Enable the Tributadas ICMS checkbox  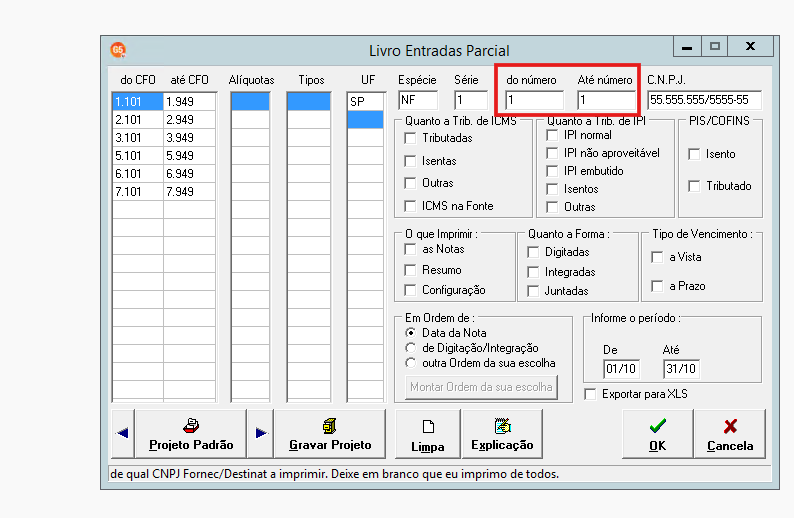coord(410,138)
